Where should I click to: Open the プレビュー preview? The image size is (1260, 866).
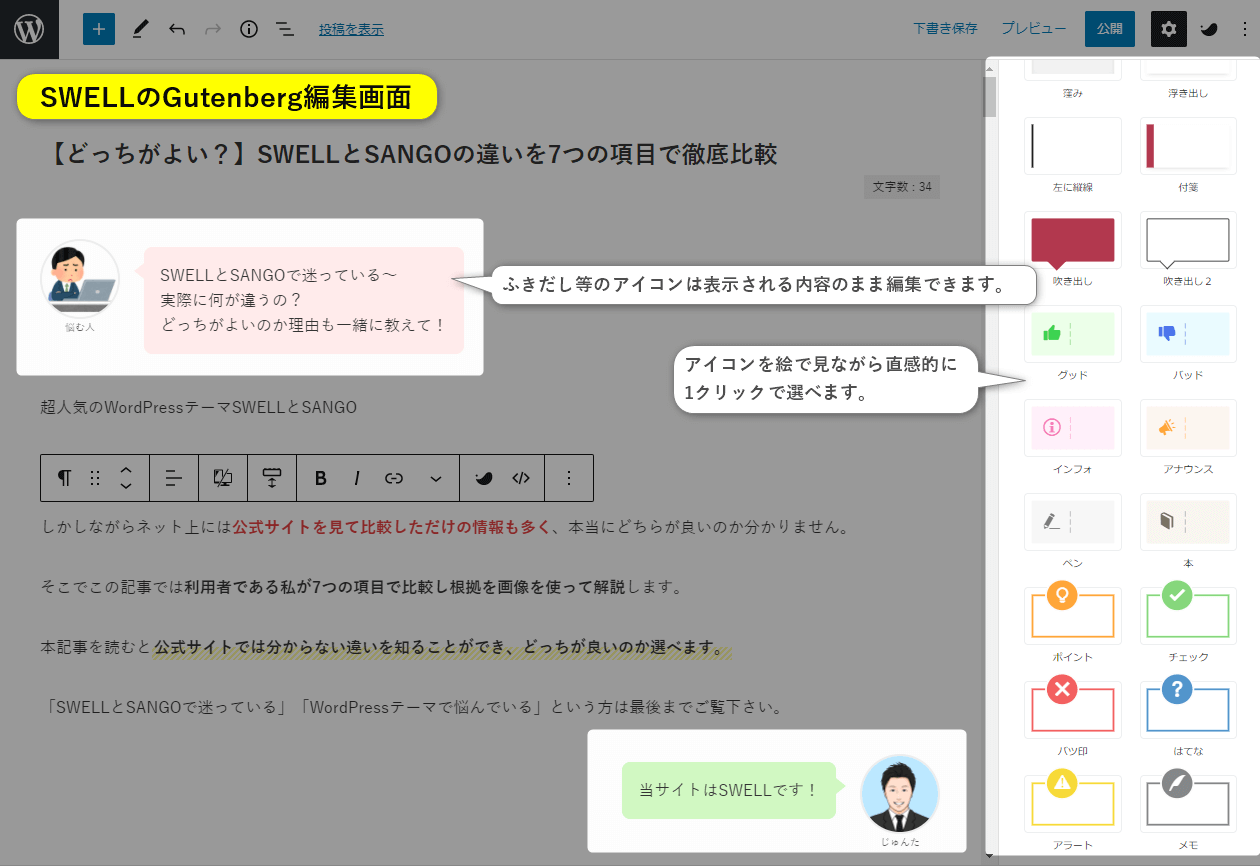click(x=1033, y=28)
